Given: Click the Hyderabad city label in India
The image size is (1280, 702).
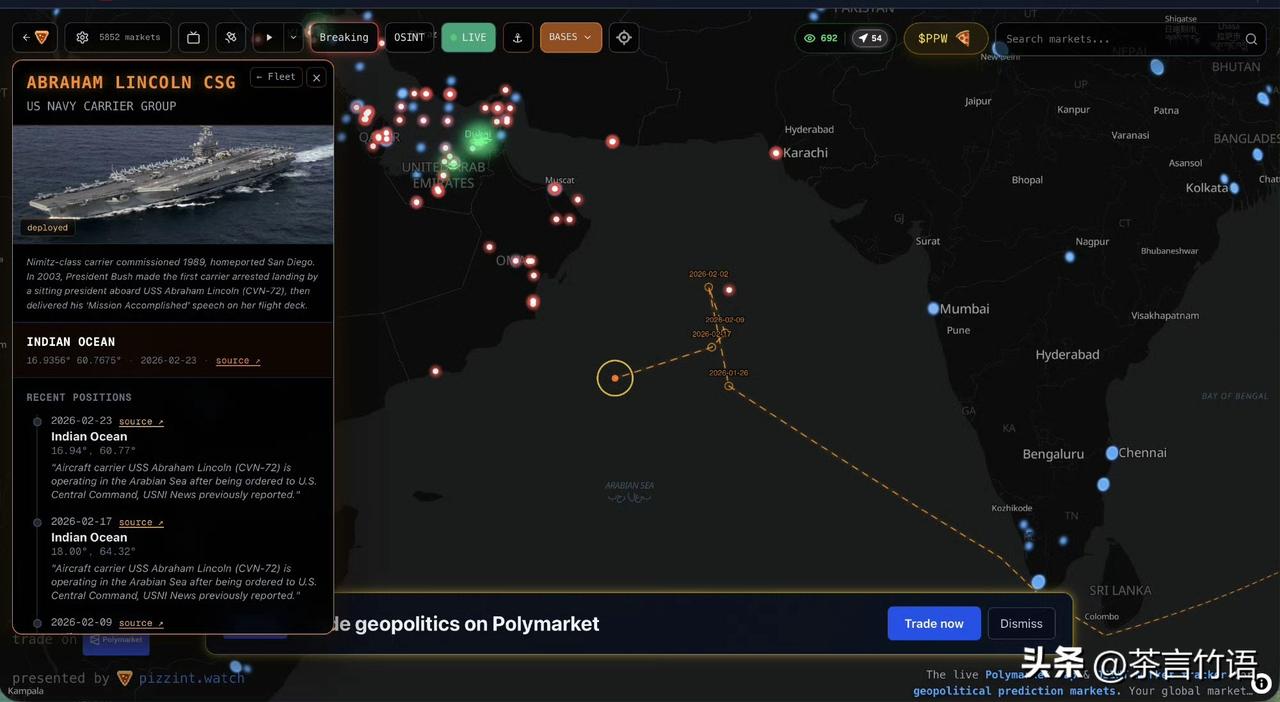Looking at the screenshot, I should coord(1067,355).
